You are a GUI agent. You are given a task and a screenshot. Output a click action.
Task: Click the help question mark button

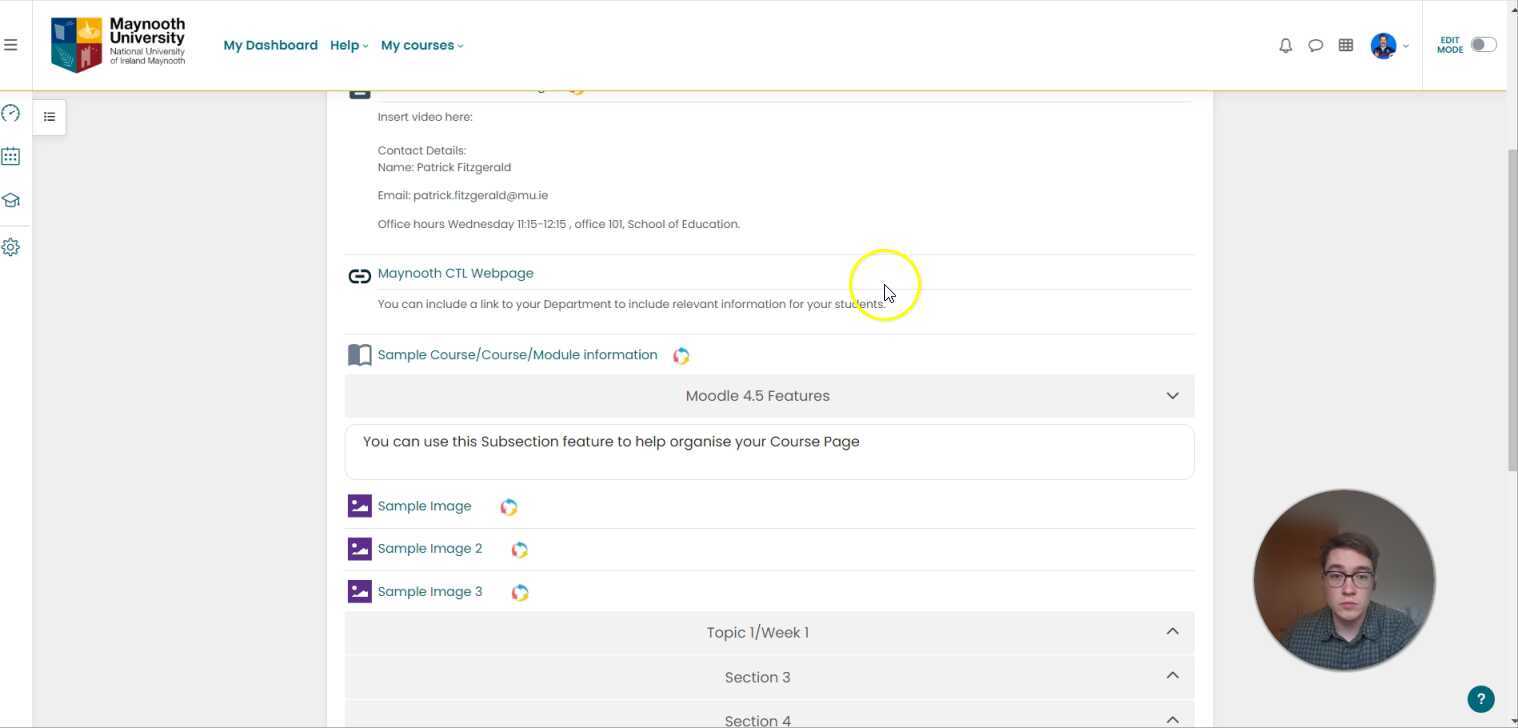tap(1480, 699)
